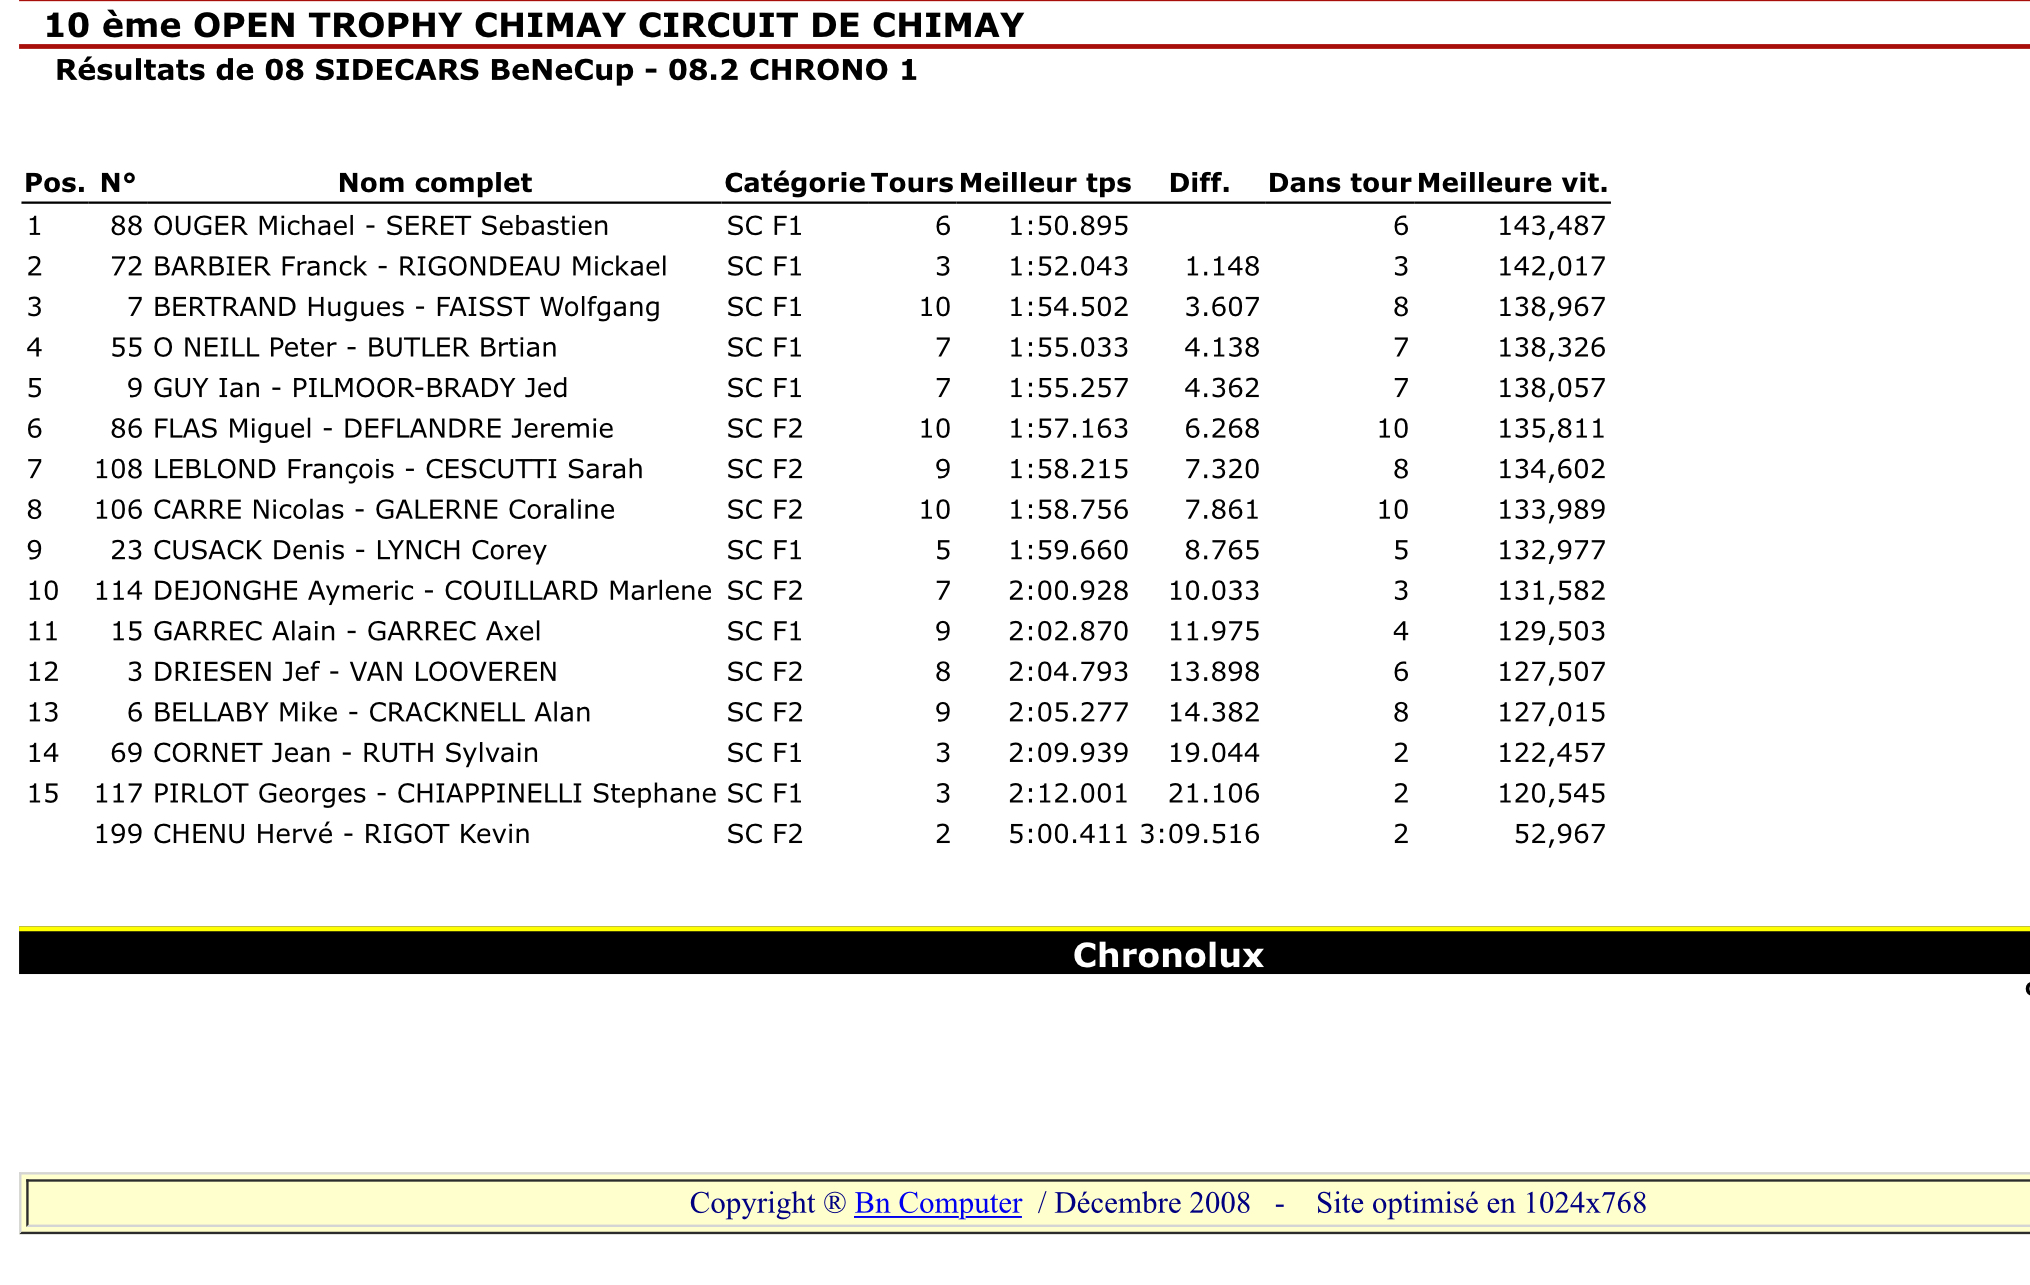Select the 10 ème OPEN TROPHY CHIMAY title
This screenshot has height=1285, width=2030.
tap(534, 25)
